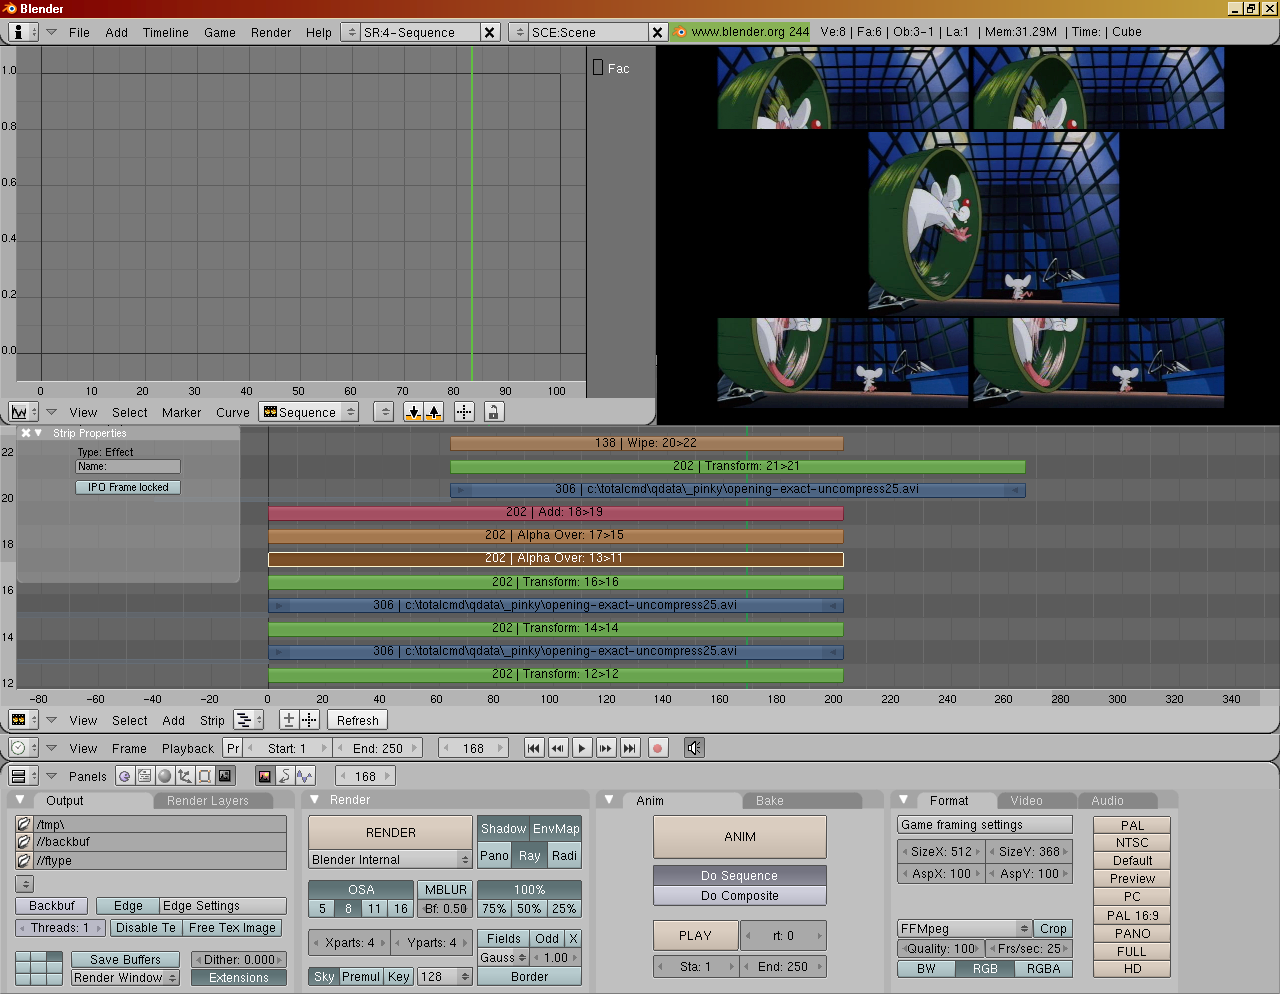The height and width of the screenshot is (994, 1280).
Task: Click the Refresh button in sequencer header
Action: pyautogui.click(x=357, y=720)
